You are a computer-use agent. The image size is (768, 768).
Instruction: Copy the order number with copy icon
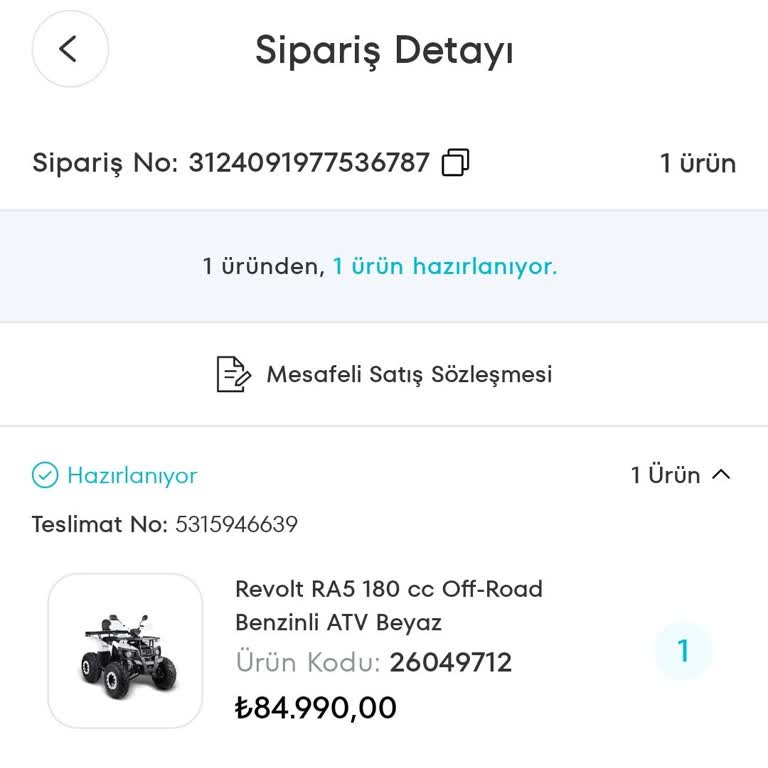pyautogui.click(x=455, y=162)
